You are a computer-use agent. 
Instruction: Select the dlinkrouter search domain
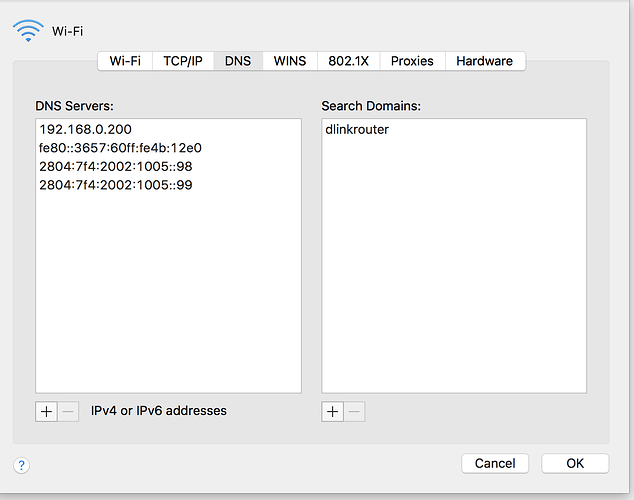click(x=454, y=129)
